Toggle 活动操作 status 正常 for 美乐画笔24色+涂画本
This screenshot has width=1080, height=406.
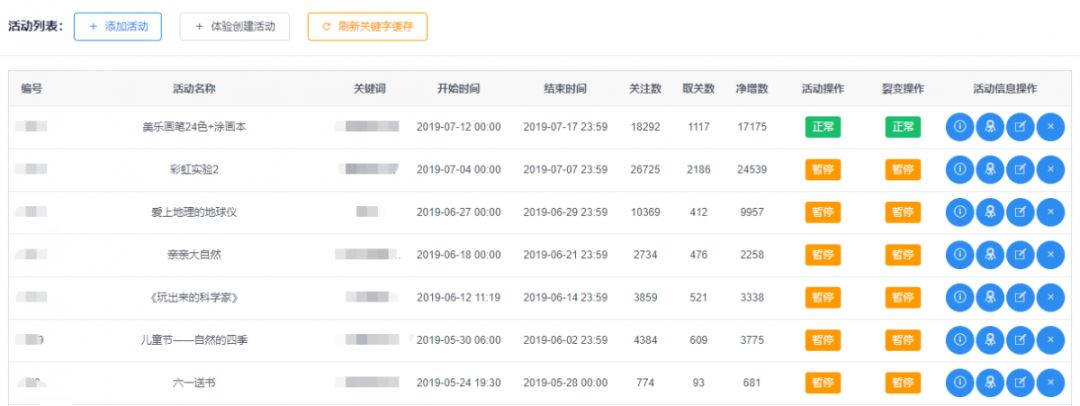(x=823, y=127)
